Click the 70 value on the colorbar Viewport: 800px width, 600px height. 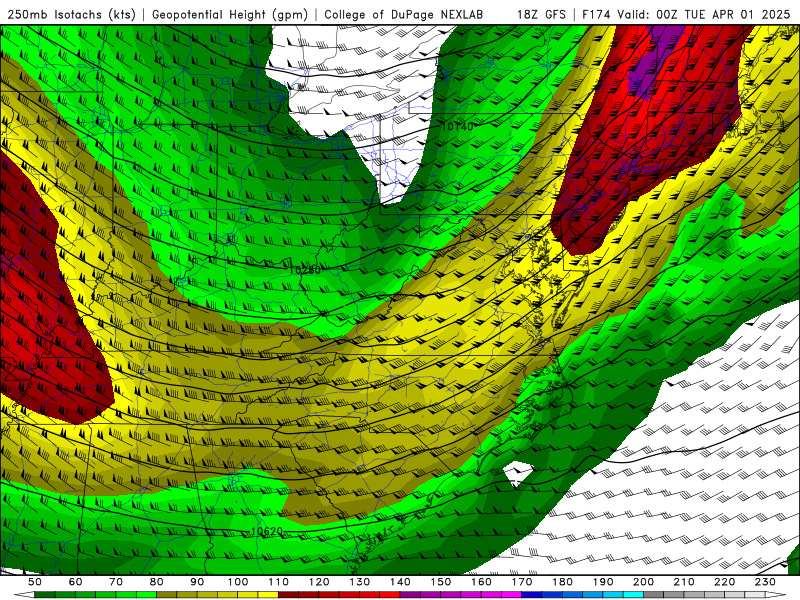116,582
